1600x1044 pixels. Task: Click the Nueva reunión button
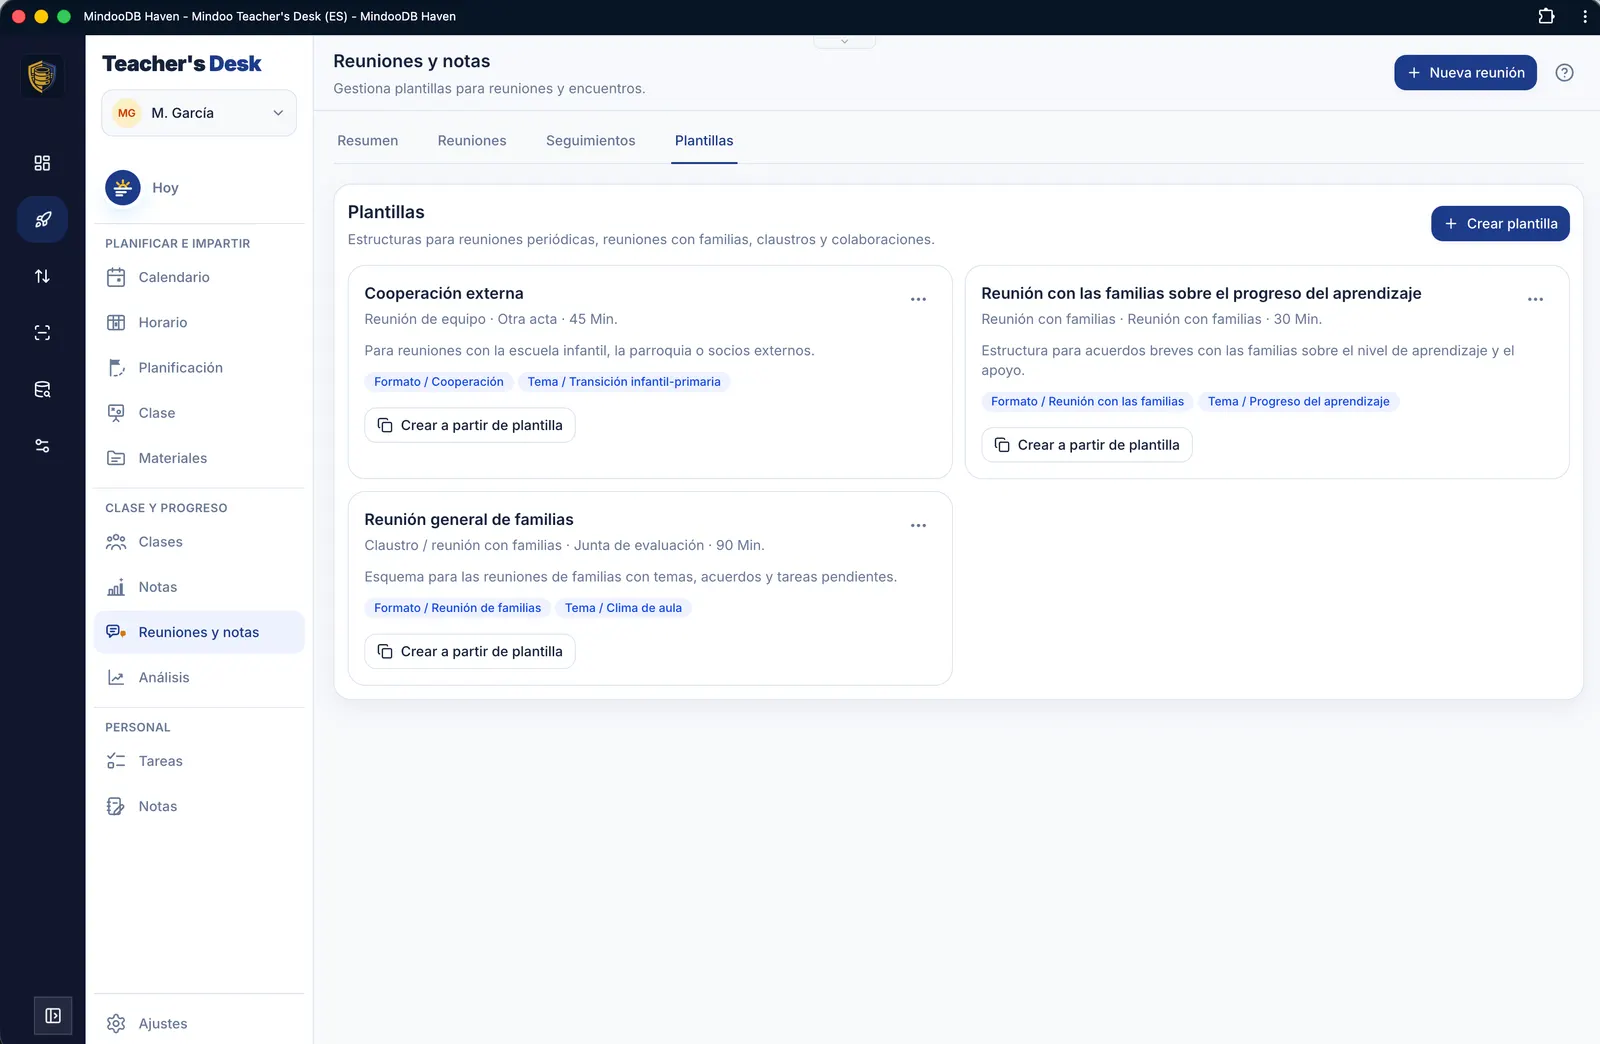tap(1465, 73)
